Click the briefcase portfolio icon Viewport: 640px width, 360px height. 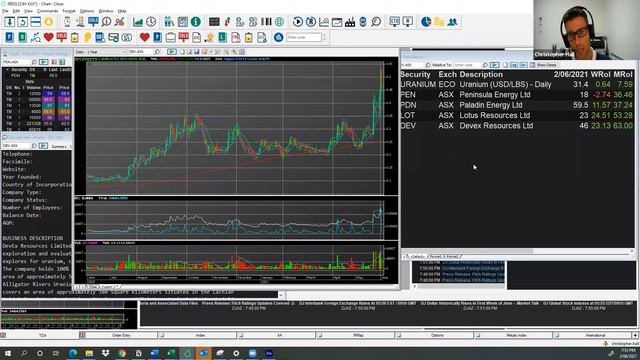pyautogui.click(x=171, y=38)
